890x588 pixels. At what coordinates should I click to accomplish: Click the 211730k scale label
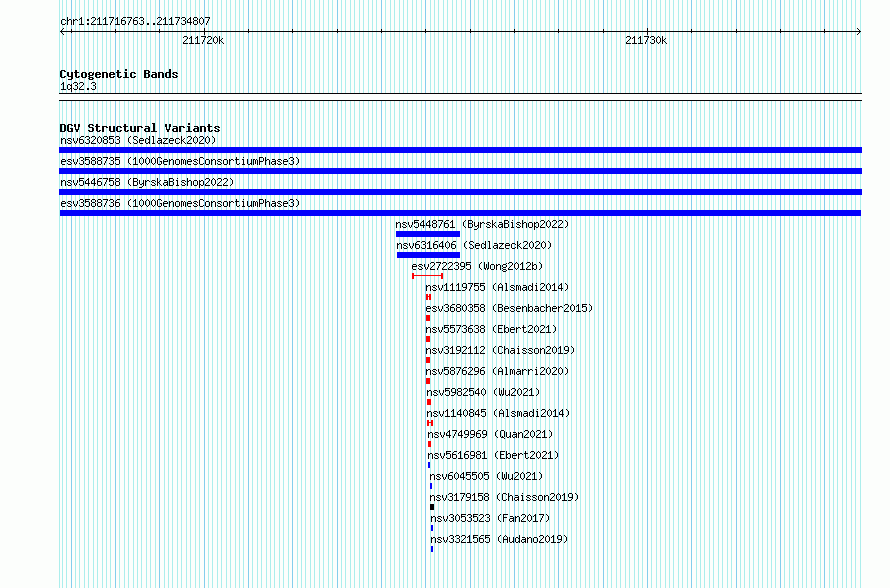pos(646,41)
